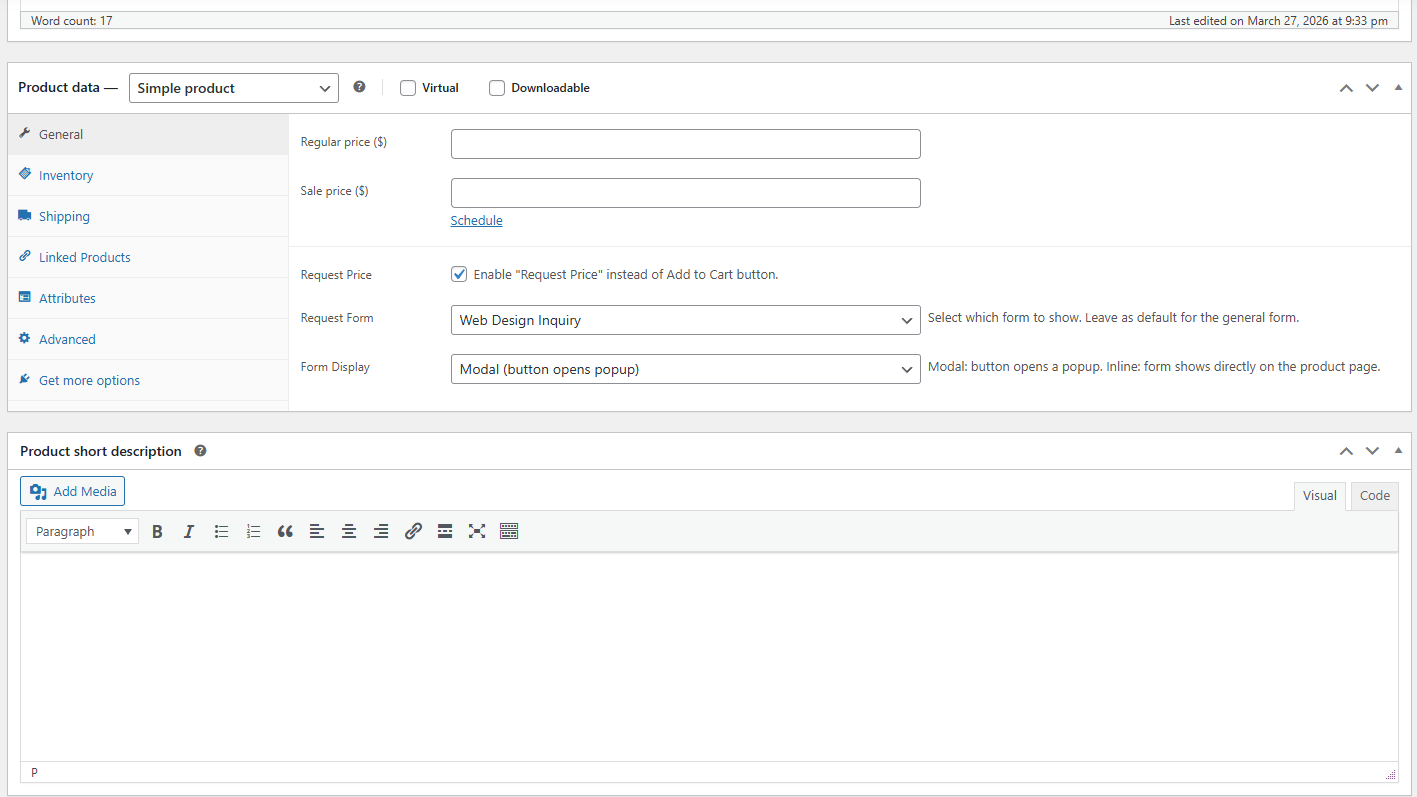Image resolution: width=1417 pixels, height=797 pixels.
Task: Switch to the Inventory tab
Action: click(66, 175)
